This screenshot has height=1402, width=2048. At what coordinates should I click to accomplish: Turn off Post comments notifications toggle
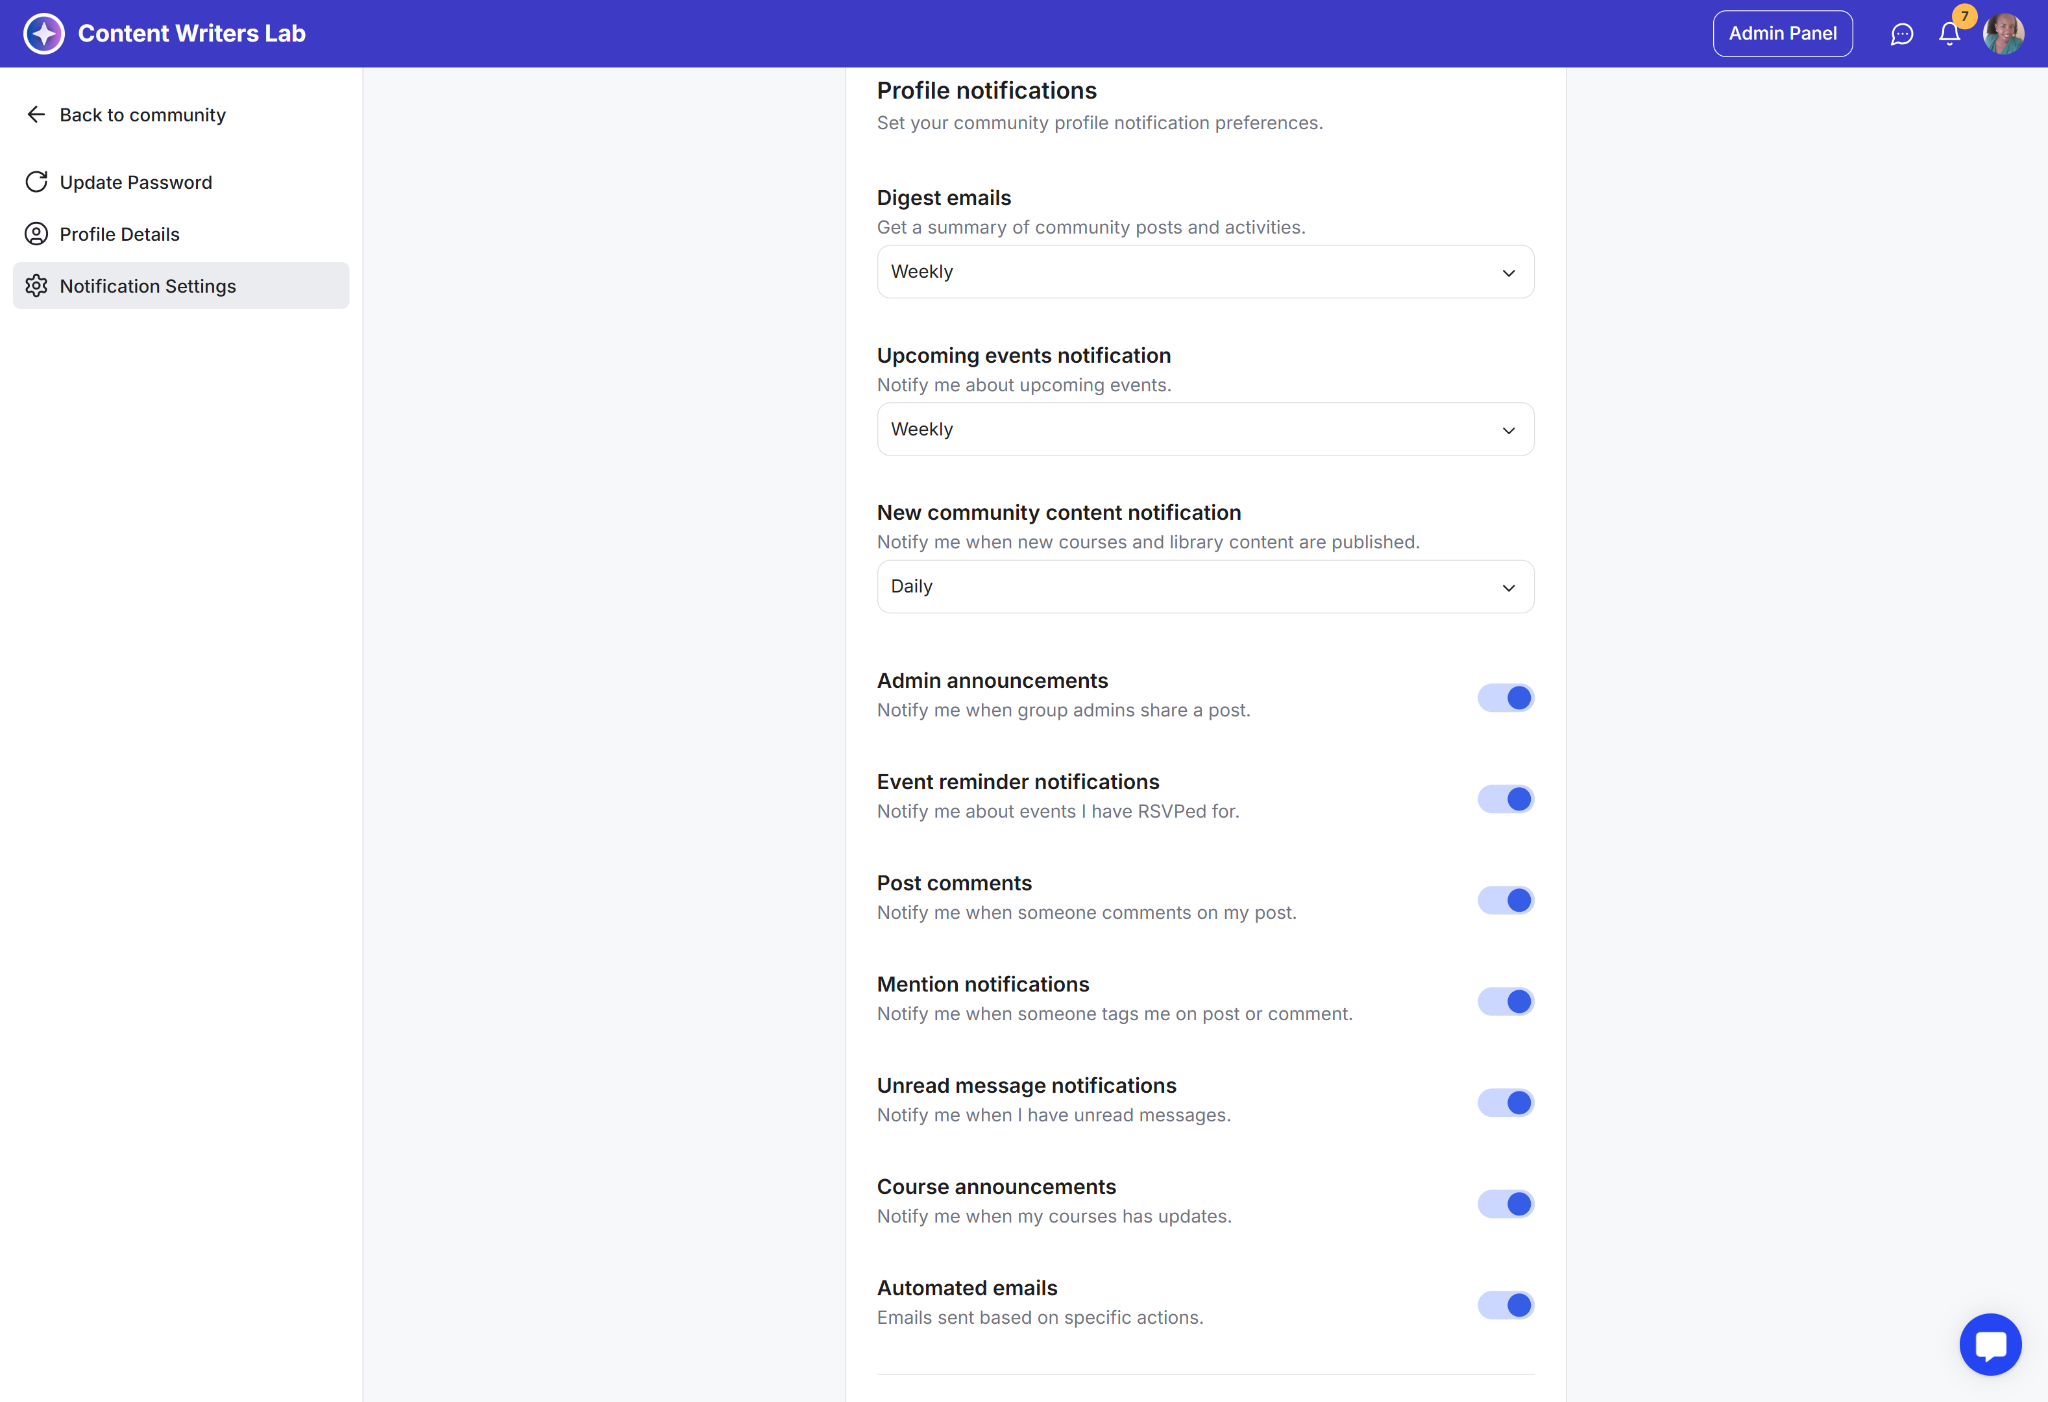tap(1505, 900)
